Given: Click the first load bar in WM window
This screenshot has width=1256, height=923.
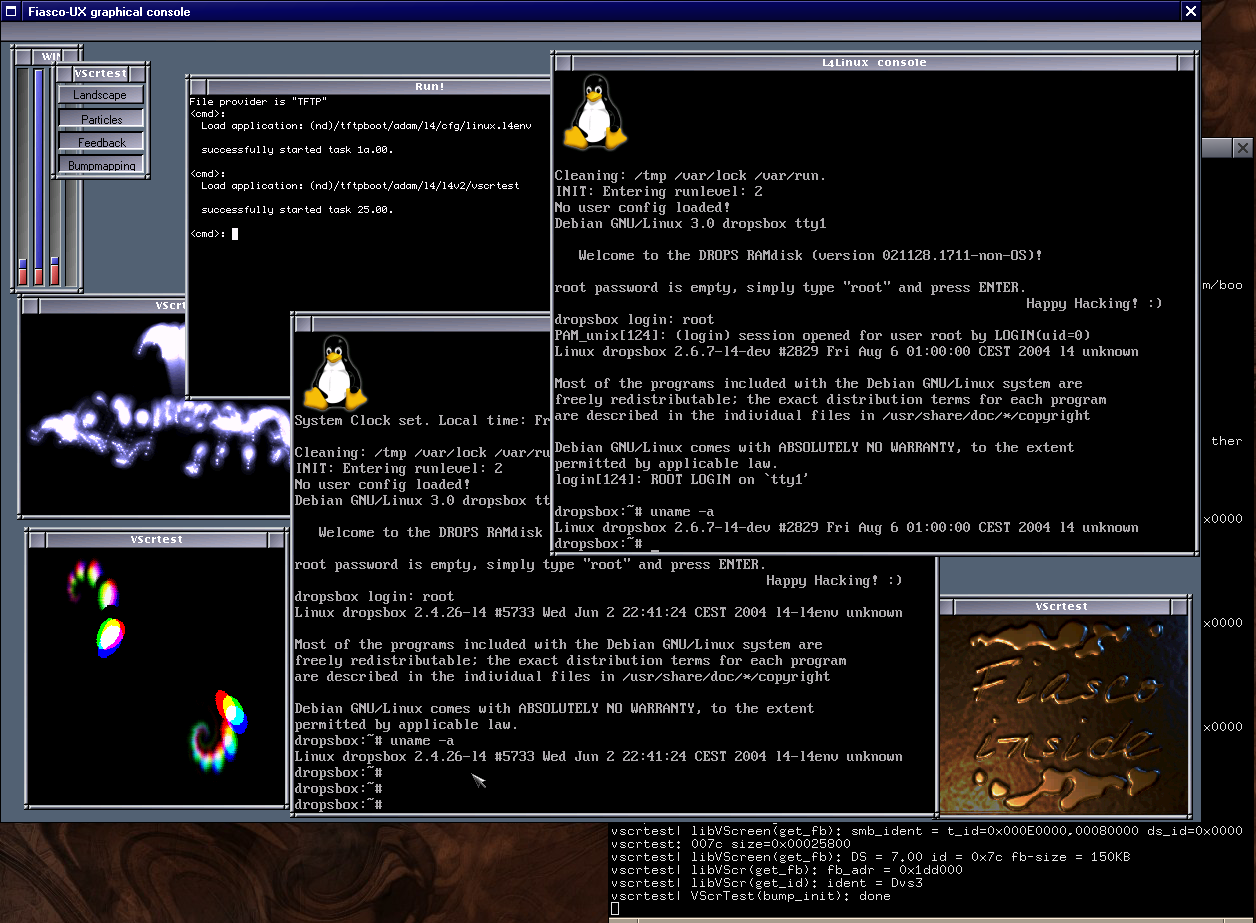Looking at the screenshot, I should 22,176.
